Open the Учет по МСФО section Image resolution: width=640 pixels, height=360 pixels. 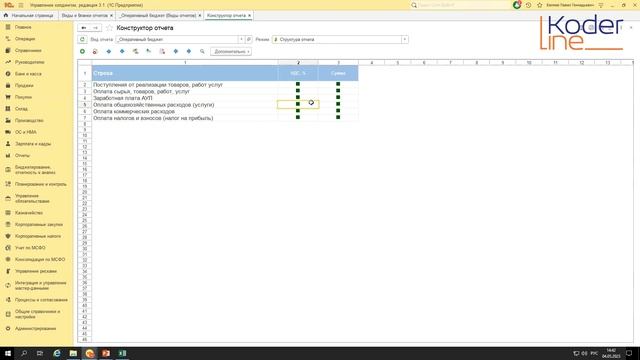(30, 248)
